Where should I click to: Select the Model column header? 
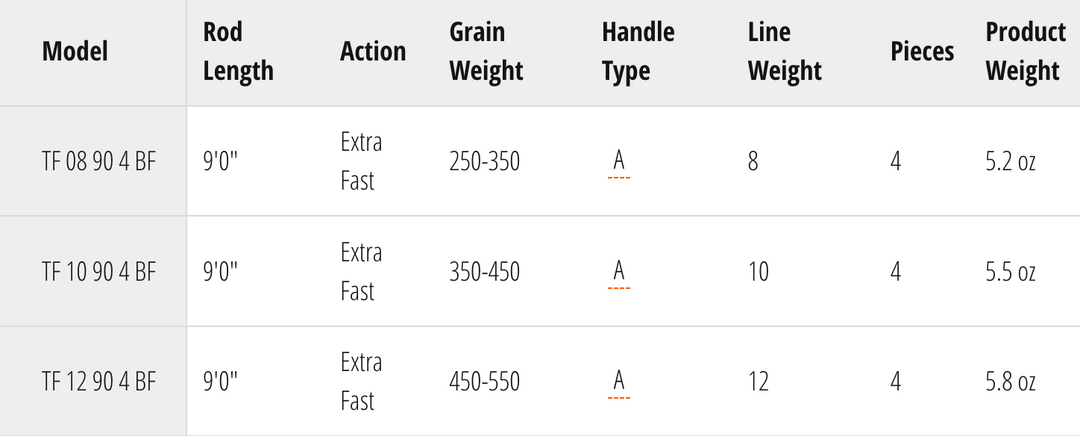tap(75, 52)
